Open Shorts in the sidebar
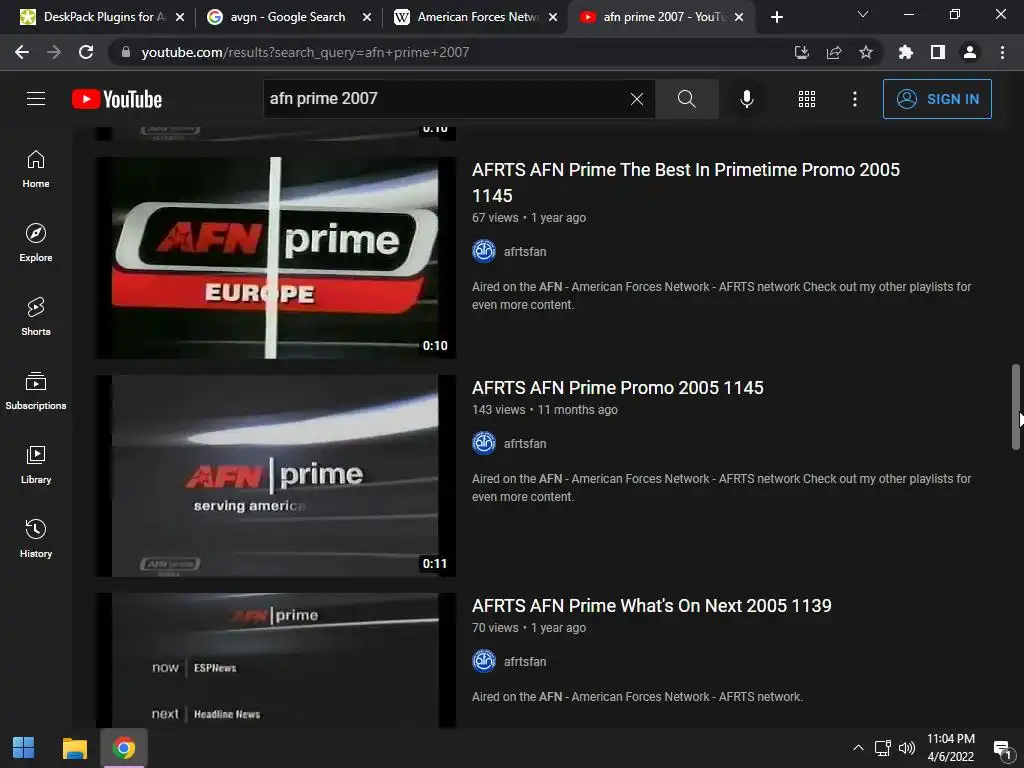The height and width of the screenshot is (768, 1024). (x=36, y=317)
